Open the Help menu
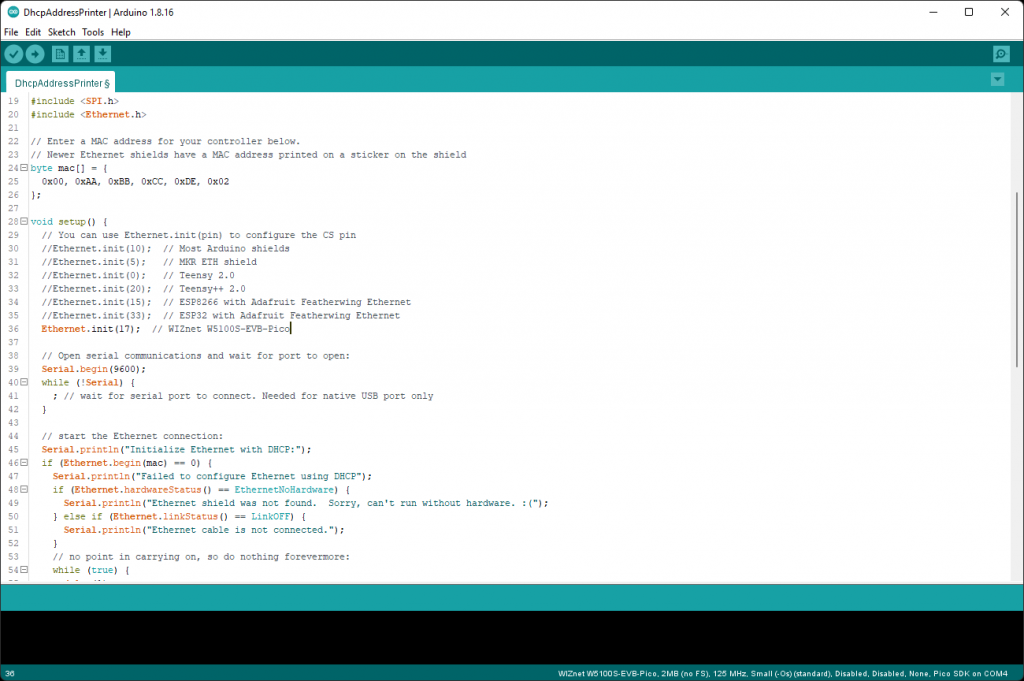The height and width of the screenshot is (681, 1024). coord(121,32)
